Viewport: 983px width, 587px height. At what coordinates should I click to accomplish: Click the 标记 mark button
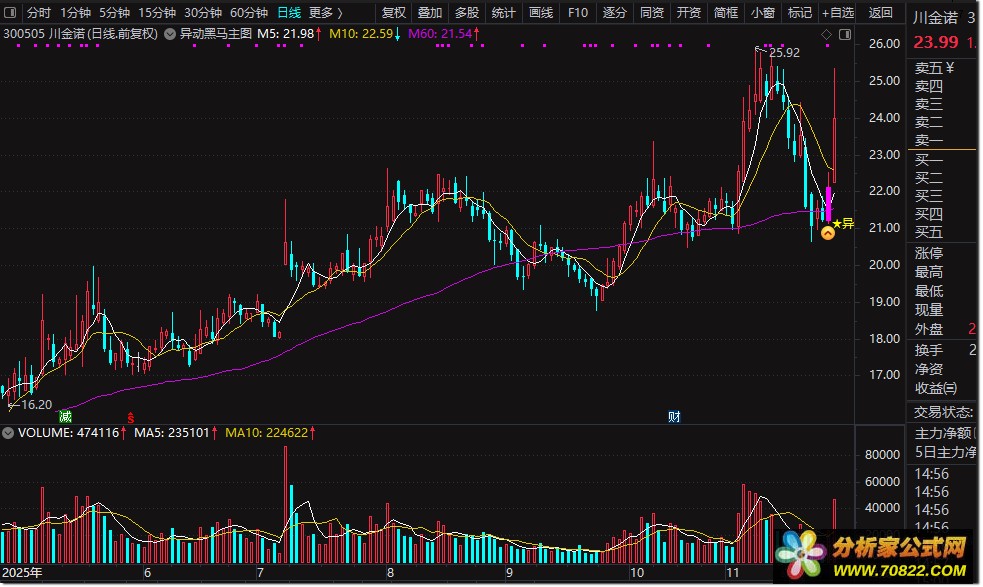pyautogui.click(x=800, y=13)
